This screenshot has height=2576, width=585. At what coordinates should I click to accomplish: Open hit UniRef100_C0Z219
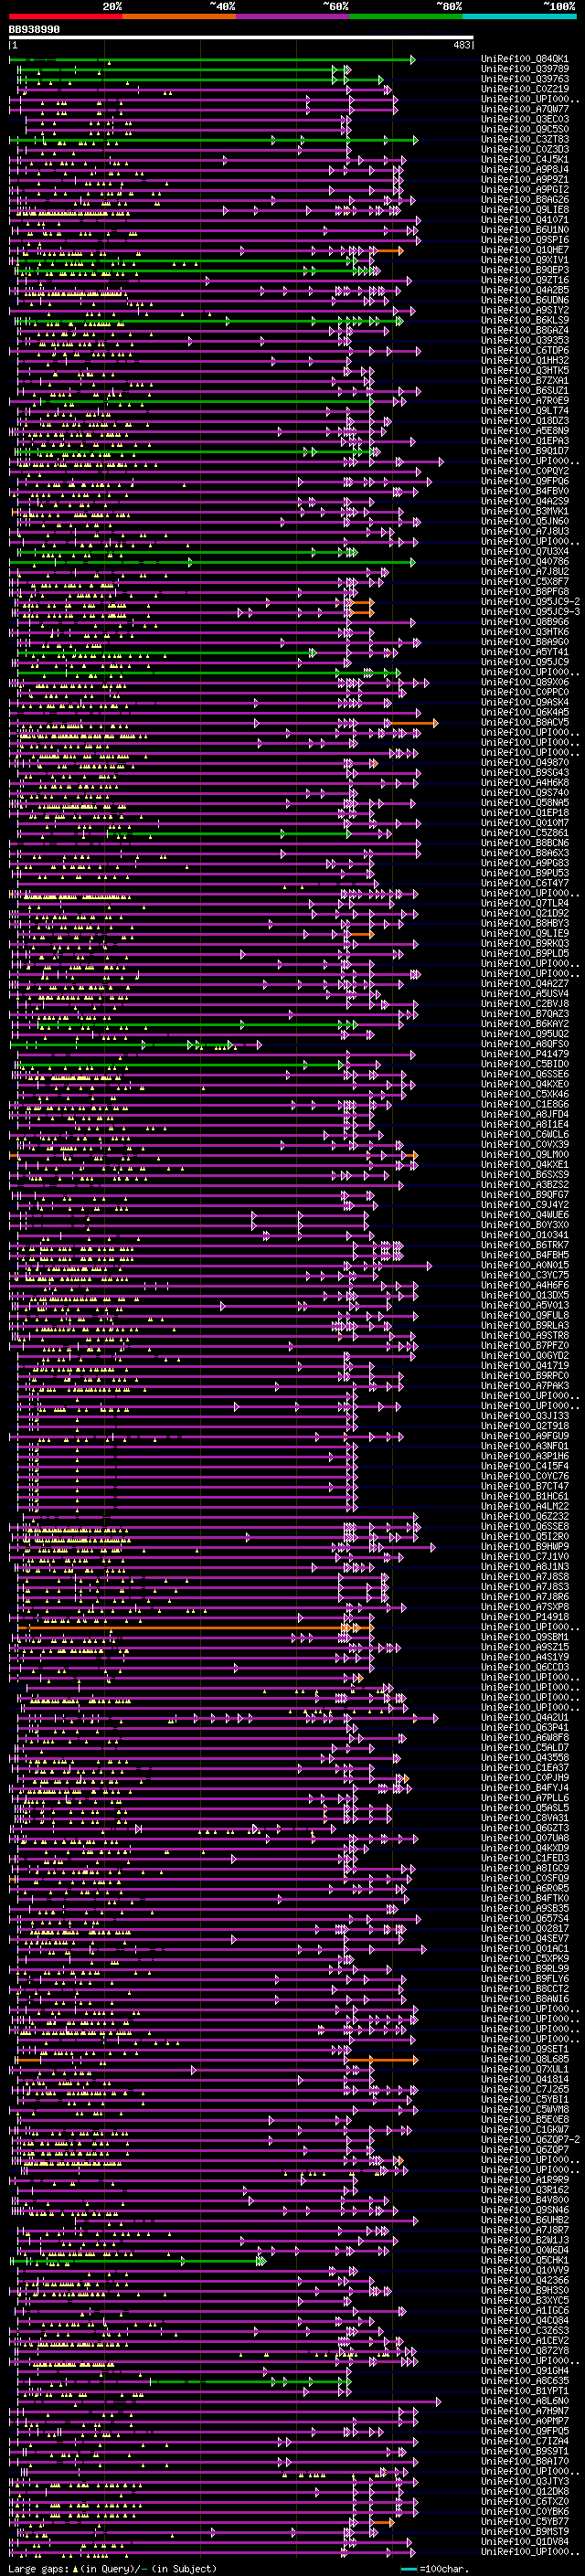coord(524,89)
